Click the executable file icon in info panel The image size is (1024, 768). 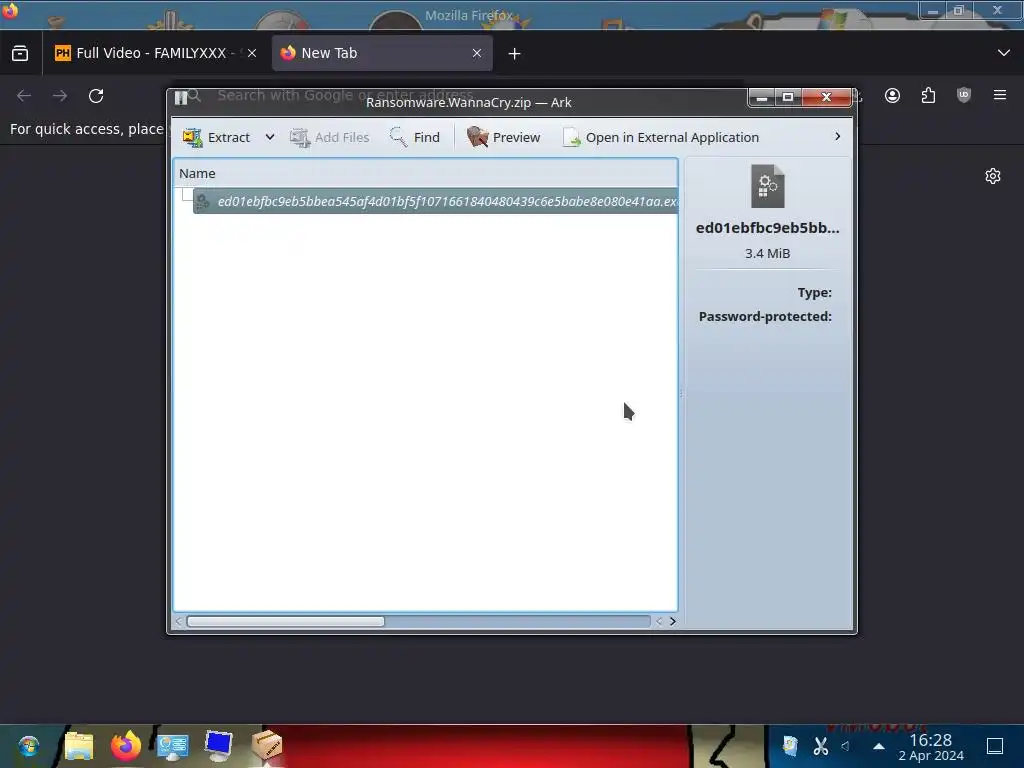767,186
